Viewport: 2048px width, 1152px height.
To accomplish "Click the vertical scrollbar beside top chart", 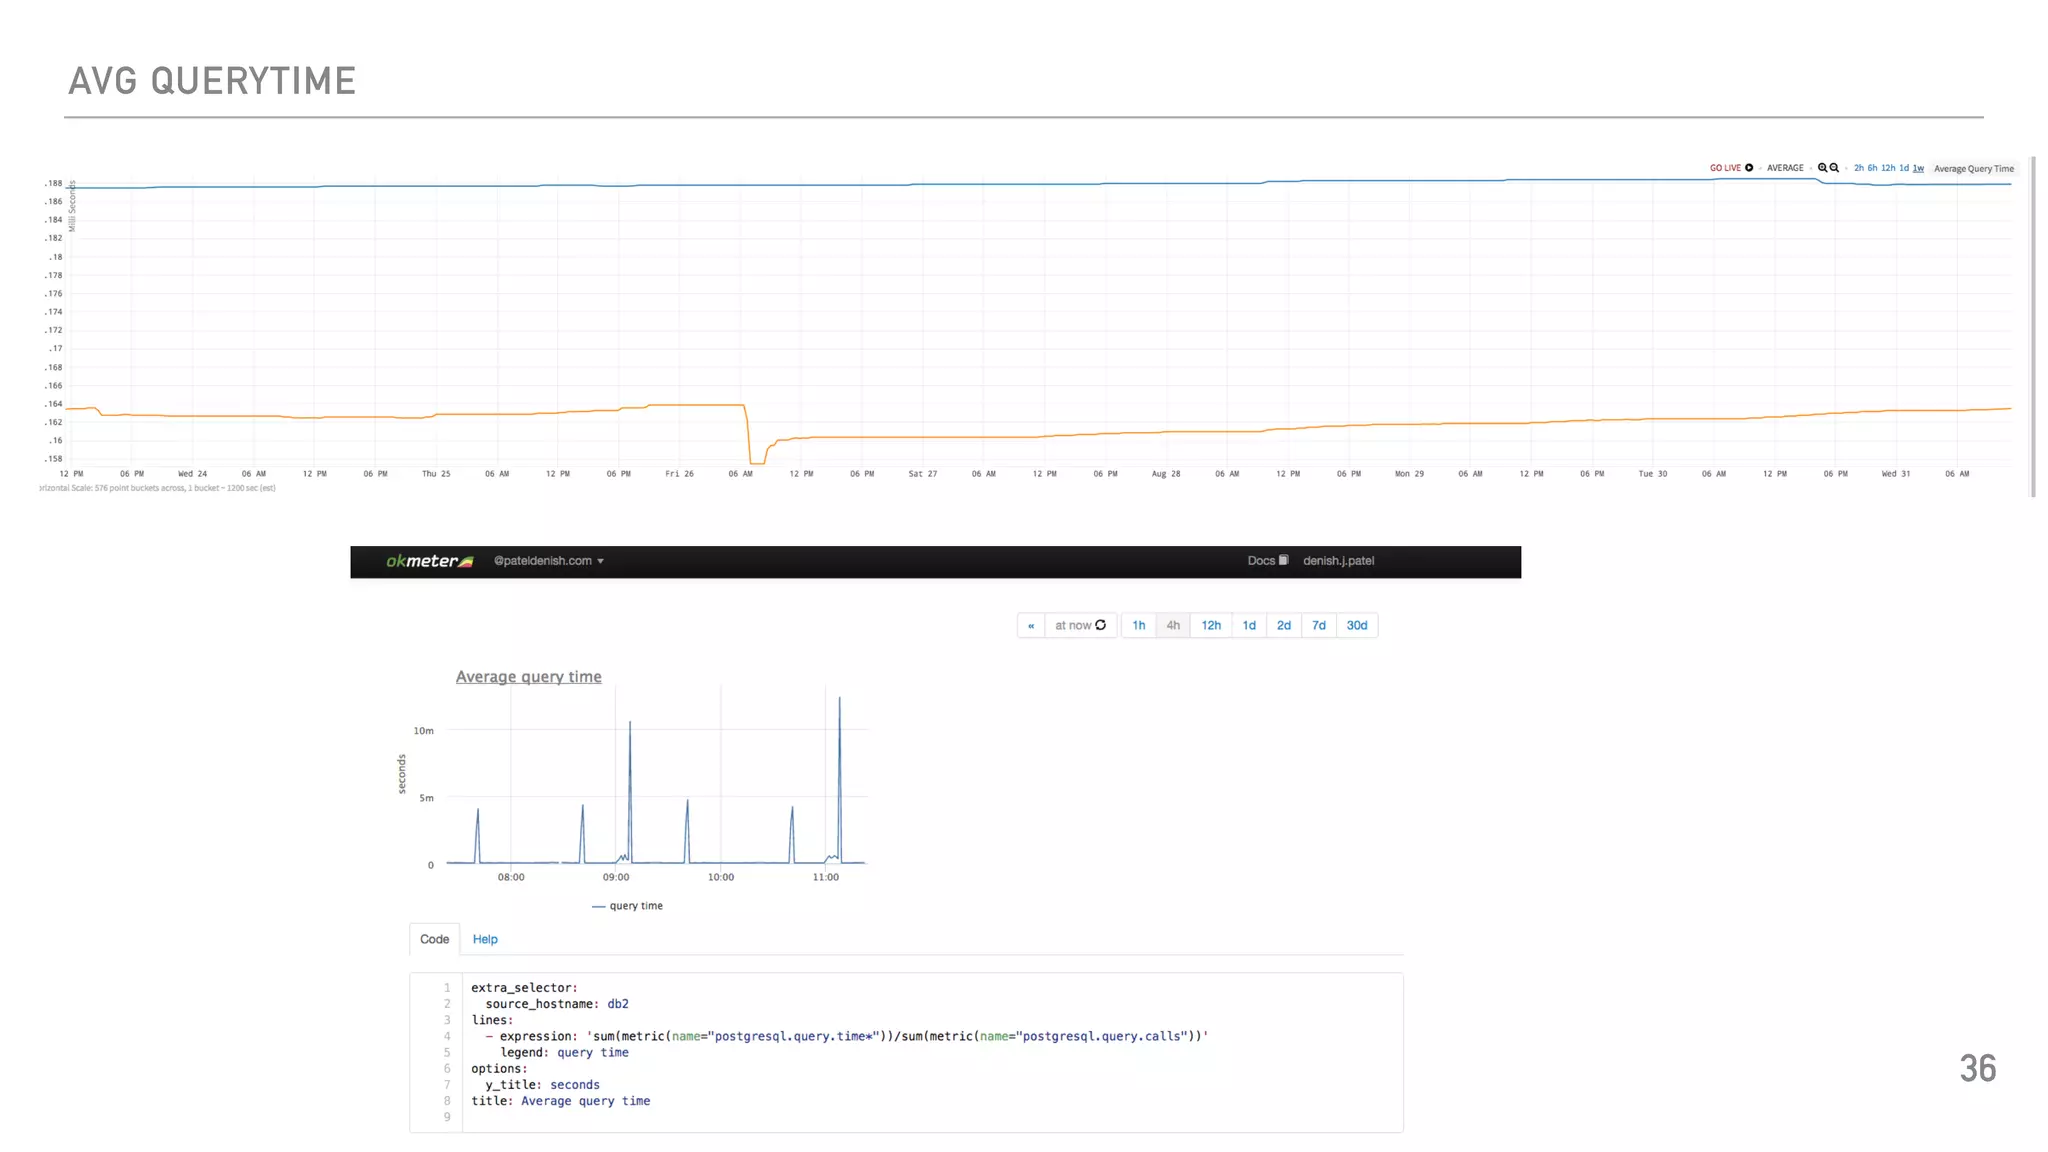I will point(2033,326).
